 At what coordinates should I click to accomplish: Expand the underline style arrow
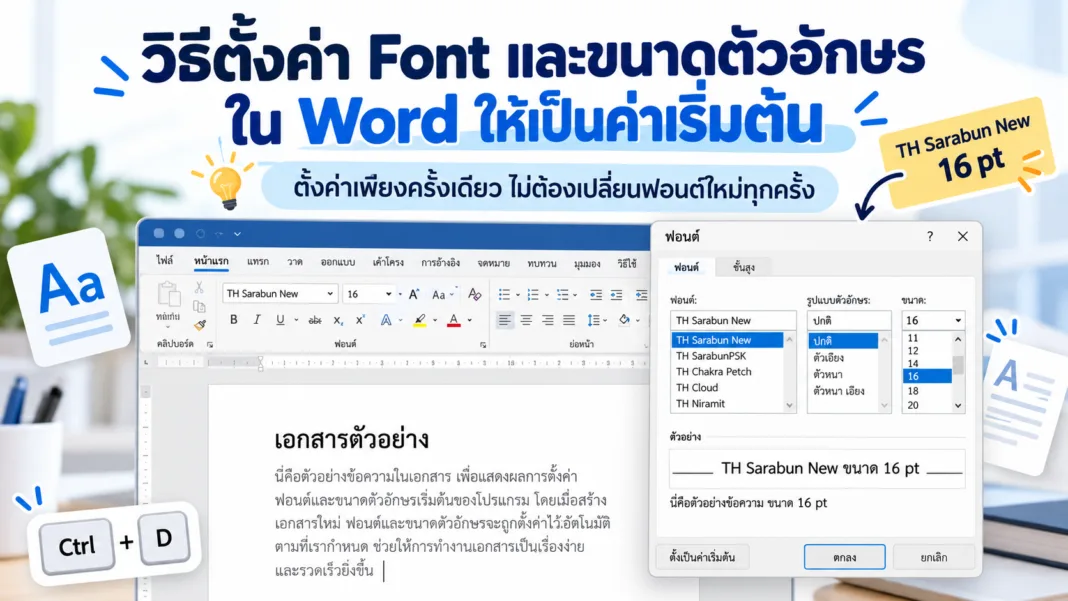[x=296, y=320]
